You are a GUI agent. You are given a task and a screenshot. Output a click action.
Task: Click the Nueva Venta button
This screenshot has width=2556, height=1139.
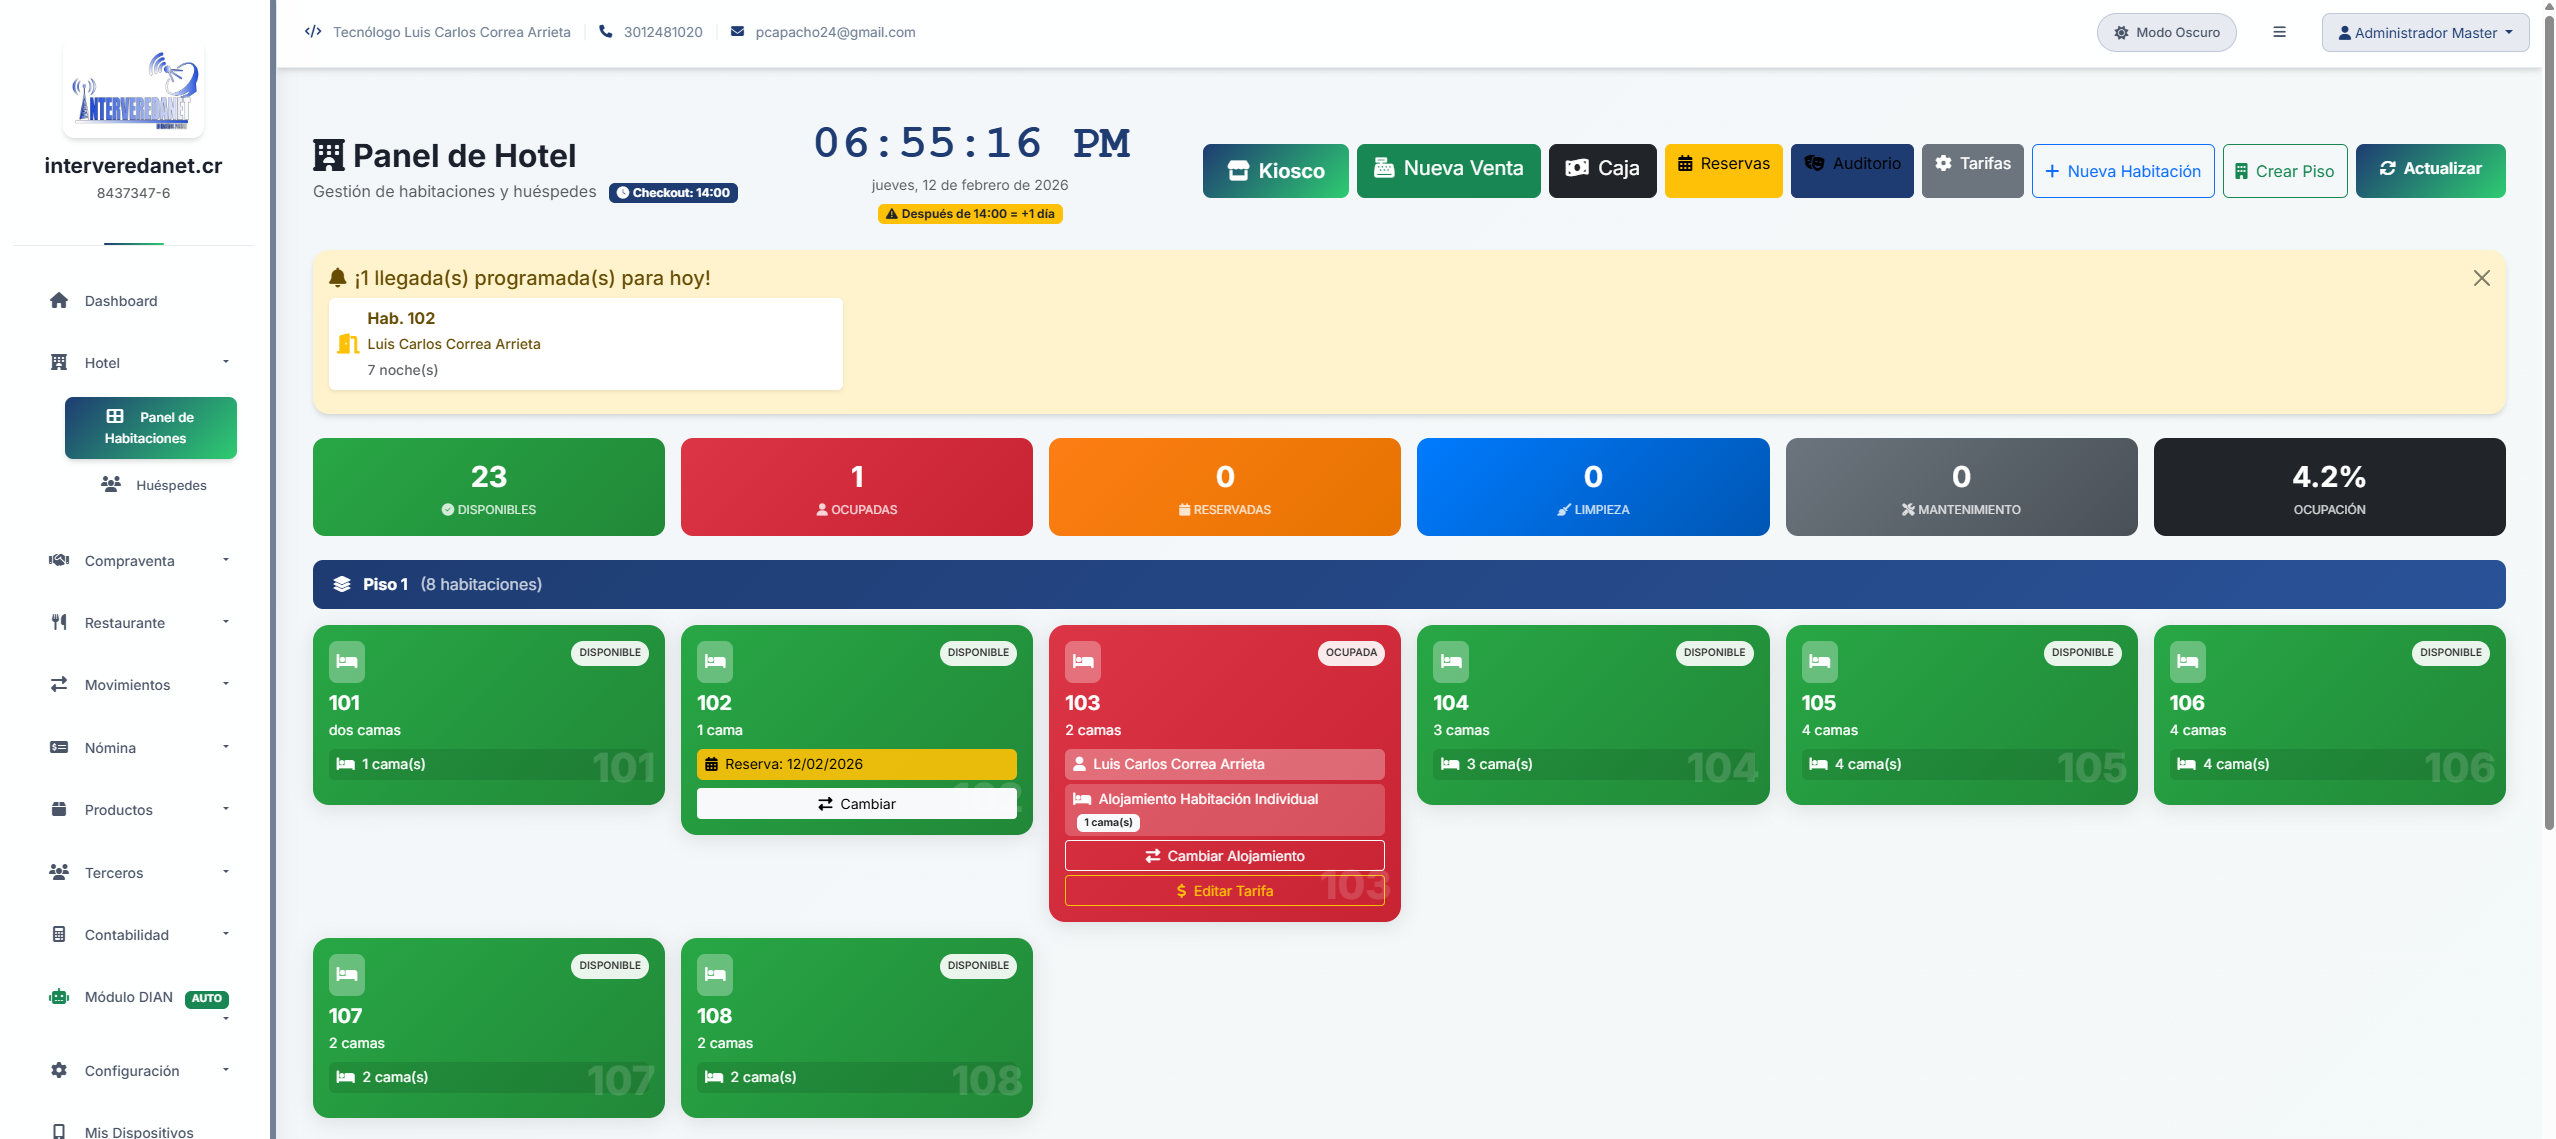pyautogui.click(x=1447, y=170)
